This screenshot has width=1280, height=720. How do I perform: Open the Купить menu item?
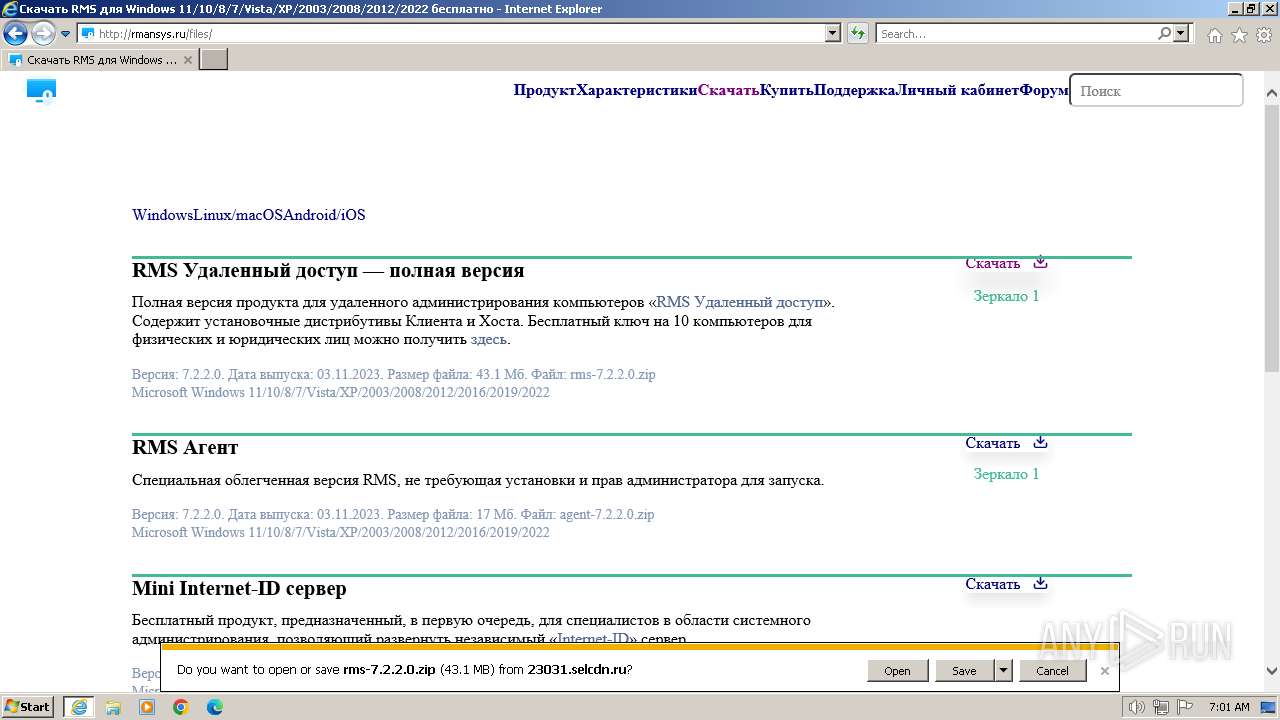pyautogui.click(x=787, y=90)
